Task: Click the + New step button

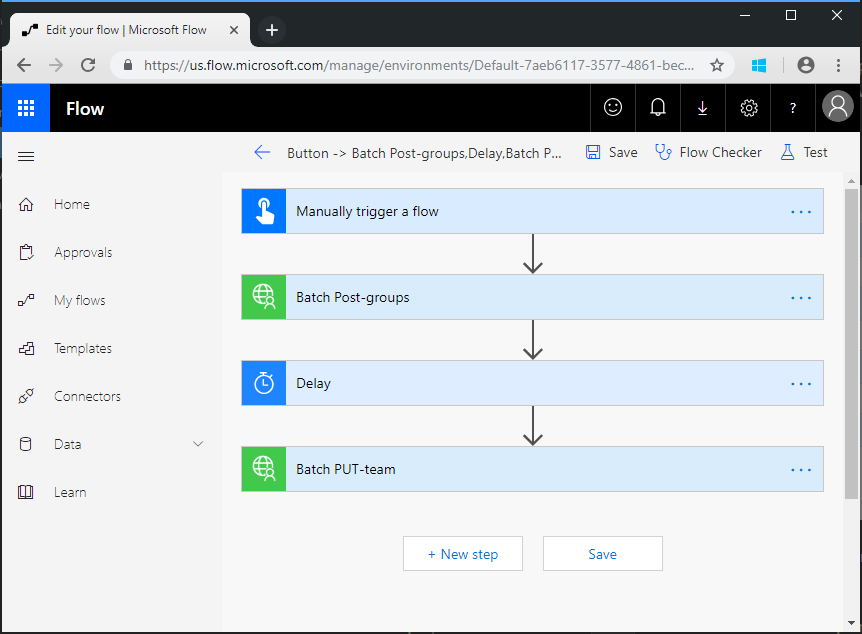Action: [x=463, y=554]
